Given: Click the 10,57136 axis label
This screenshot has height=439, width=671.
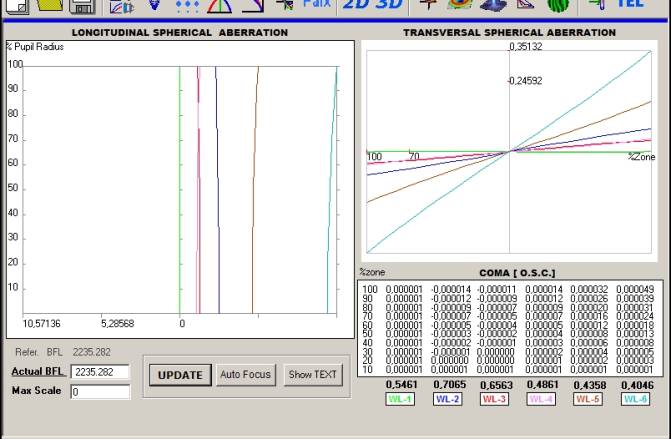Looking at the screenshot, I should click(42, 323).
